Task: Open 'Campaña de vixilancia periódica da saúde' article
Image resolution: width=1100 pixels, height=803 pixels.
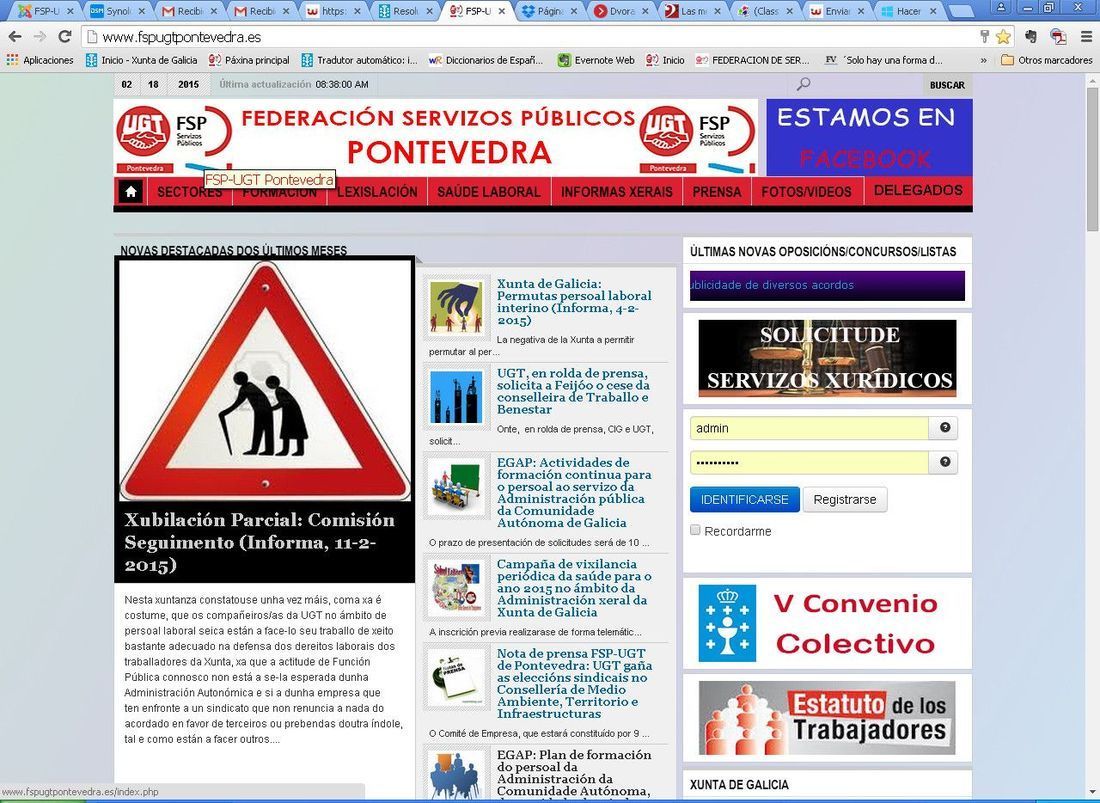Action: pos(574,588)
